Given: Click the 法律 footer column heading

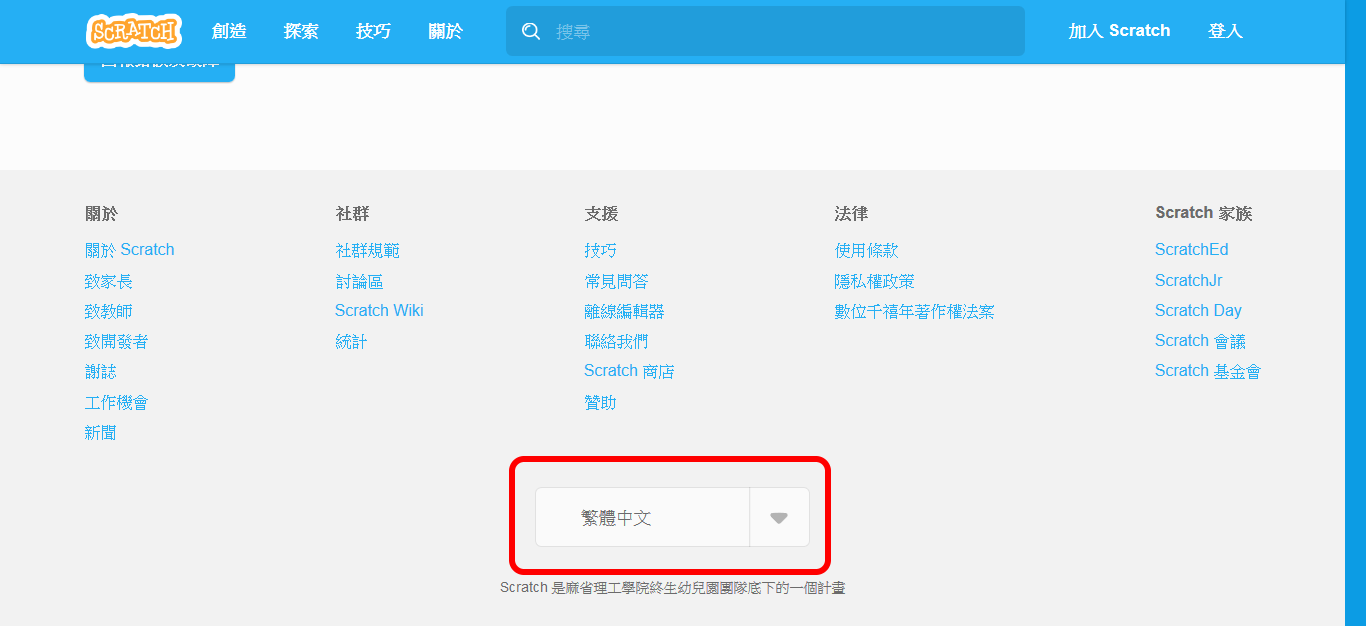Looking at the screenshot, I should tap(851, 213).
